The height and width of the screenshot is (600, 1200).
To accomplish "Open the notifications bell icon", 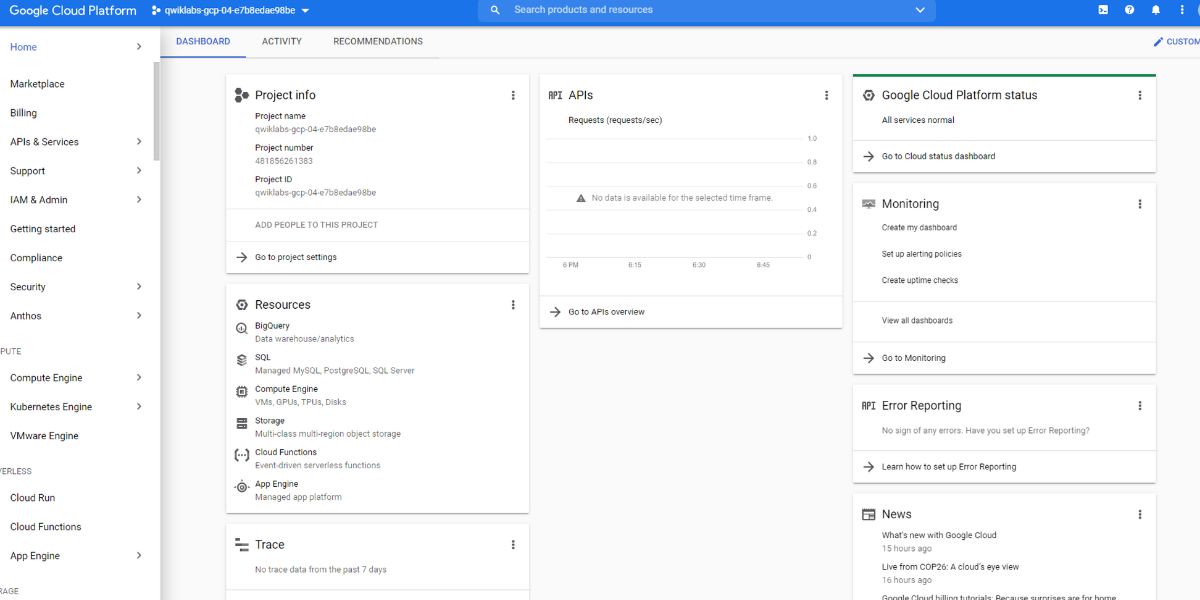I will pos(1156,10).
